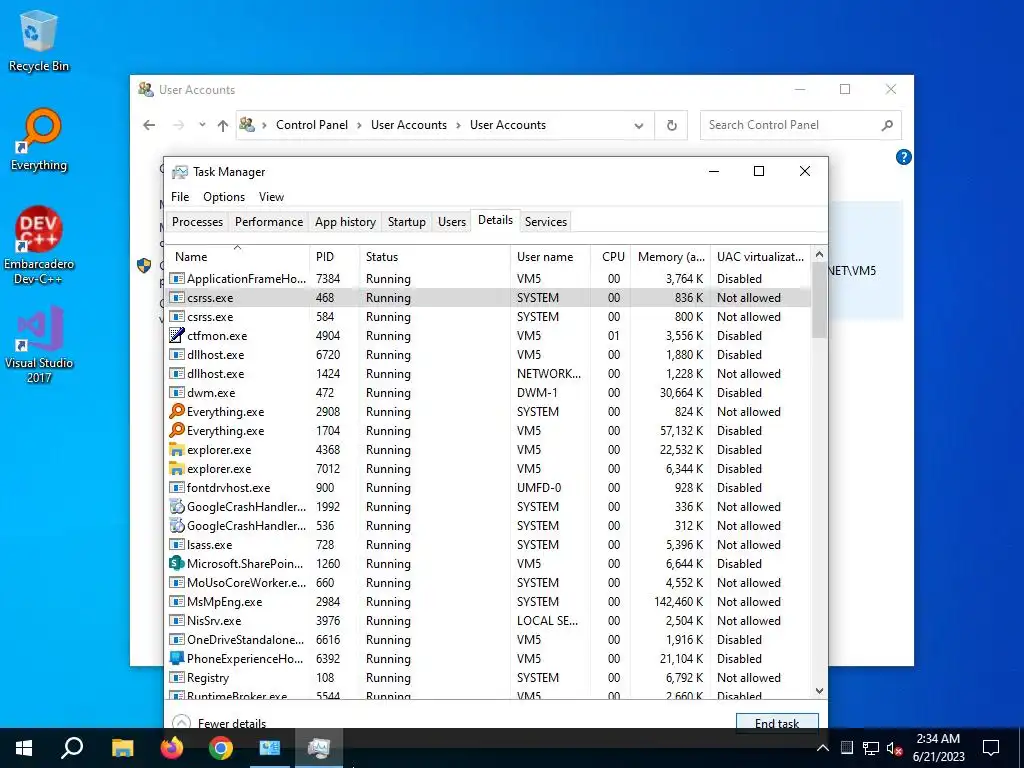
Task: Click the muted volume tray icon
Action: 894,748
